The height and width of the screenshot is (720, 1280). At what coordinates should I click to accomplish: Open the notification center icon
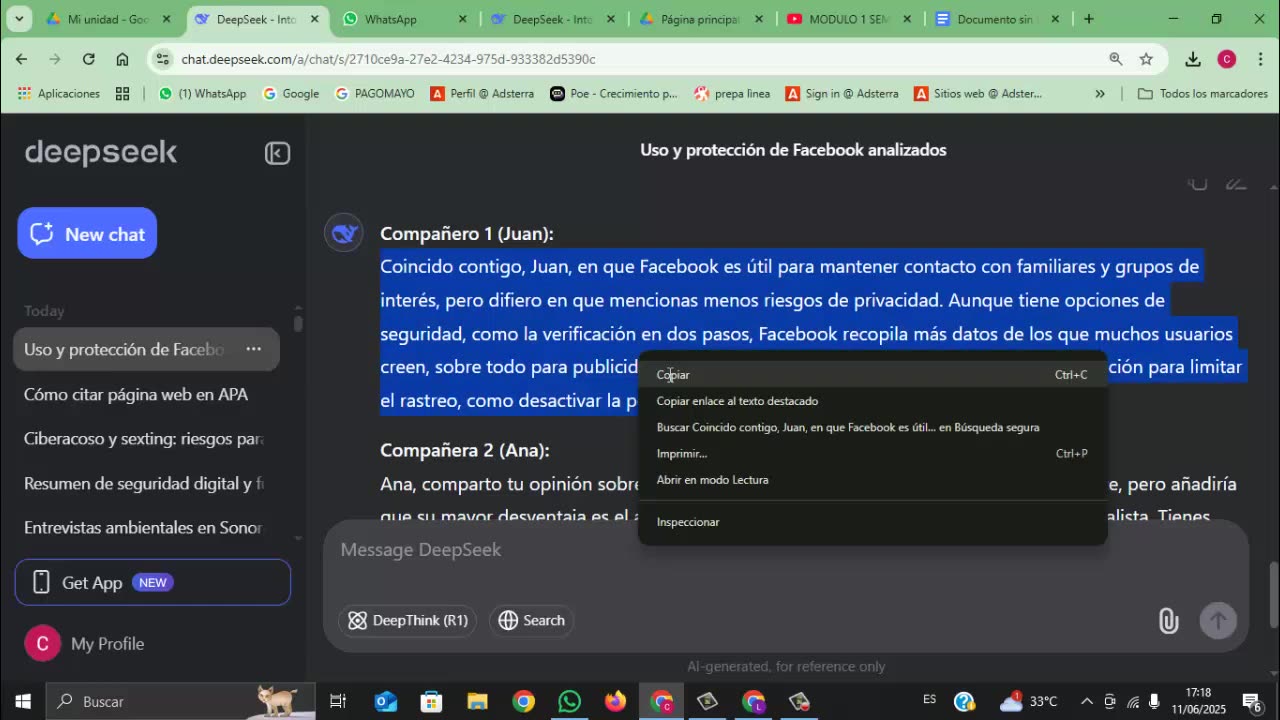[1251, 701]
